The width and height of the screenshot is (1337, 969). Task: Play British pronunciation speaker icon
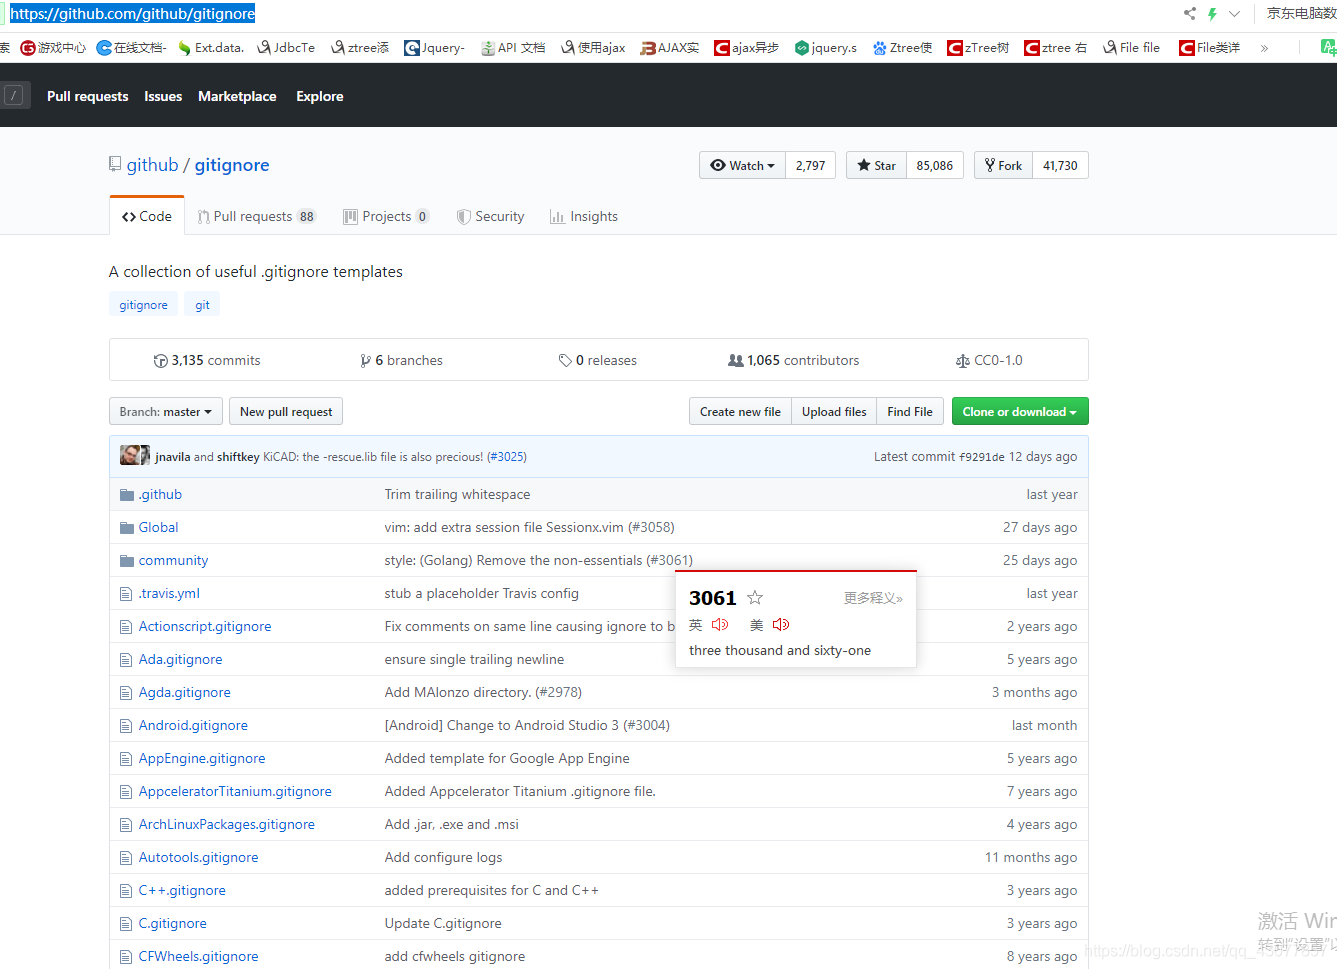click(x=720, y=624)
